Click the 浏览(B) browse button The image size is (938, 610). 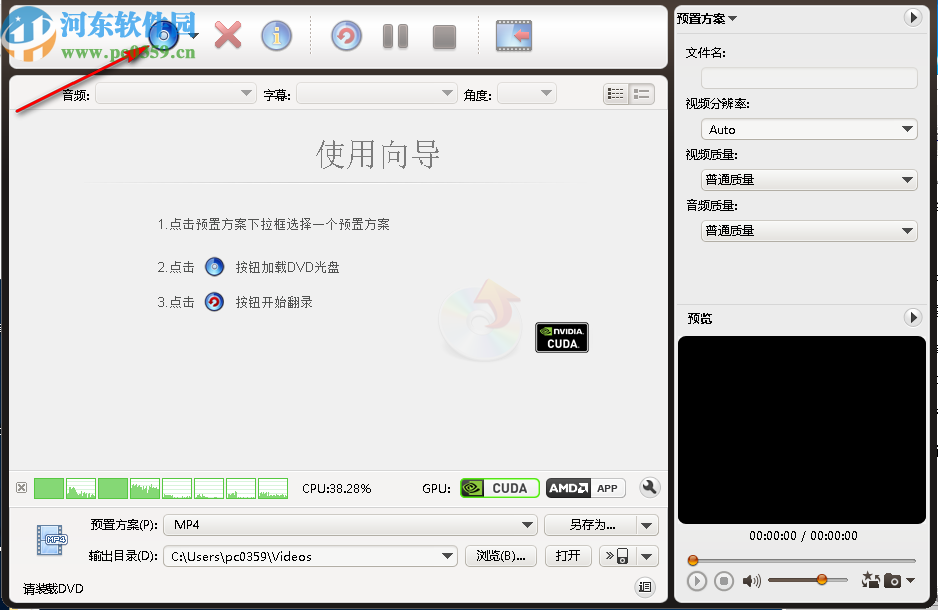tap(500, 556)
